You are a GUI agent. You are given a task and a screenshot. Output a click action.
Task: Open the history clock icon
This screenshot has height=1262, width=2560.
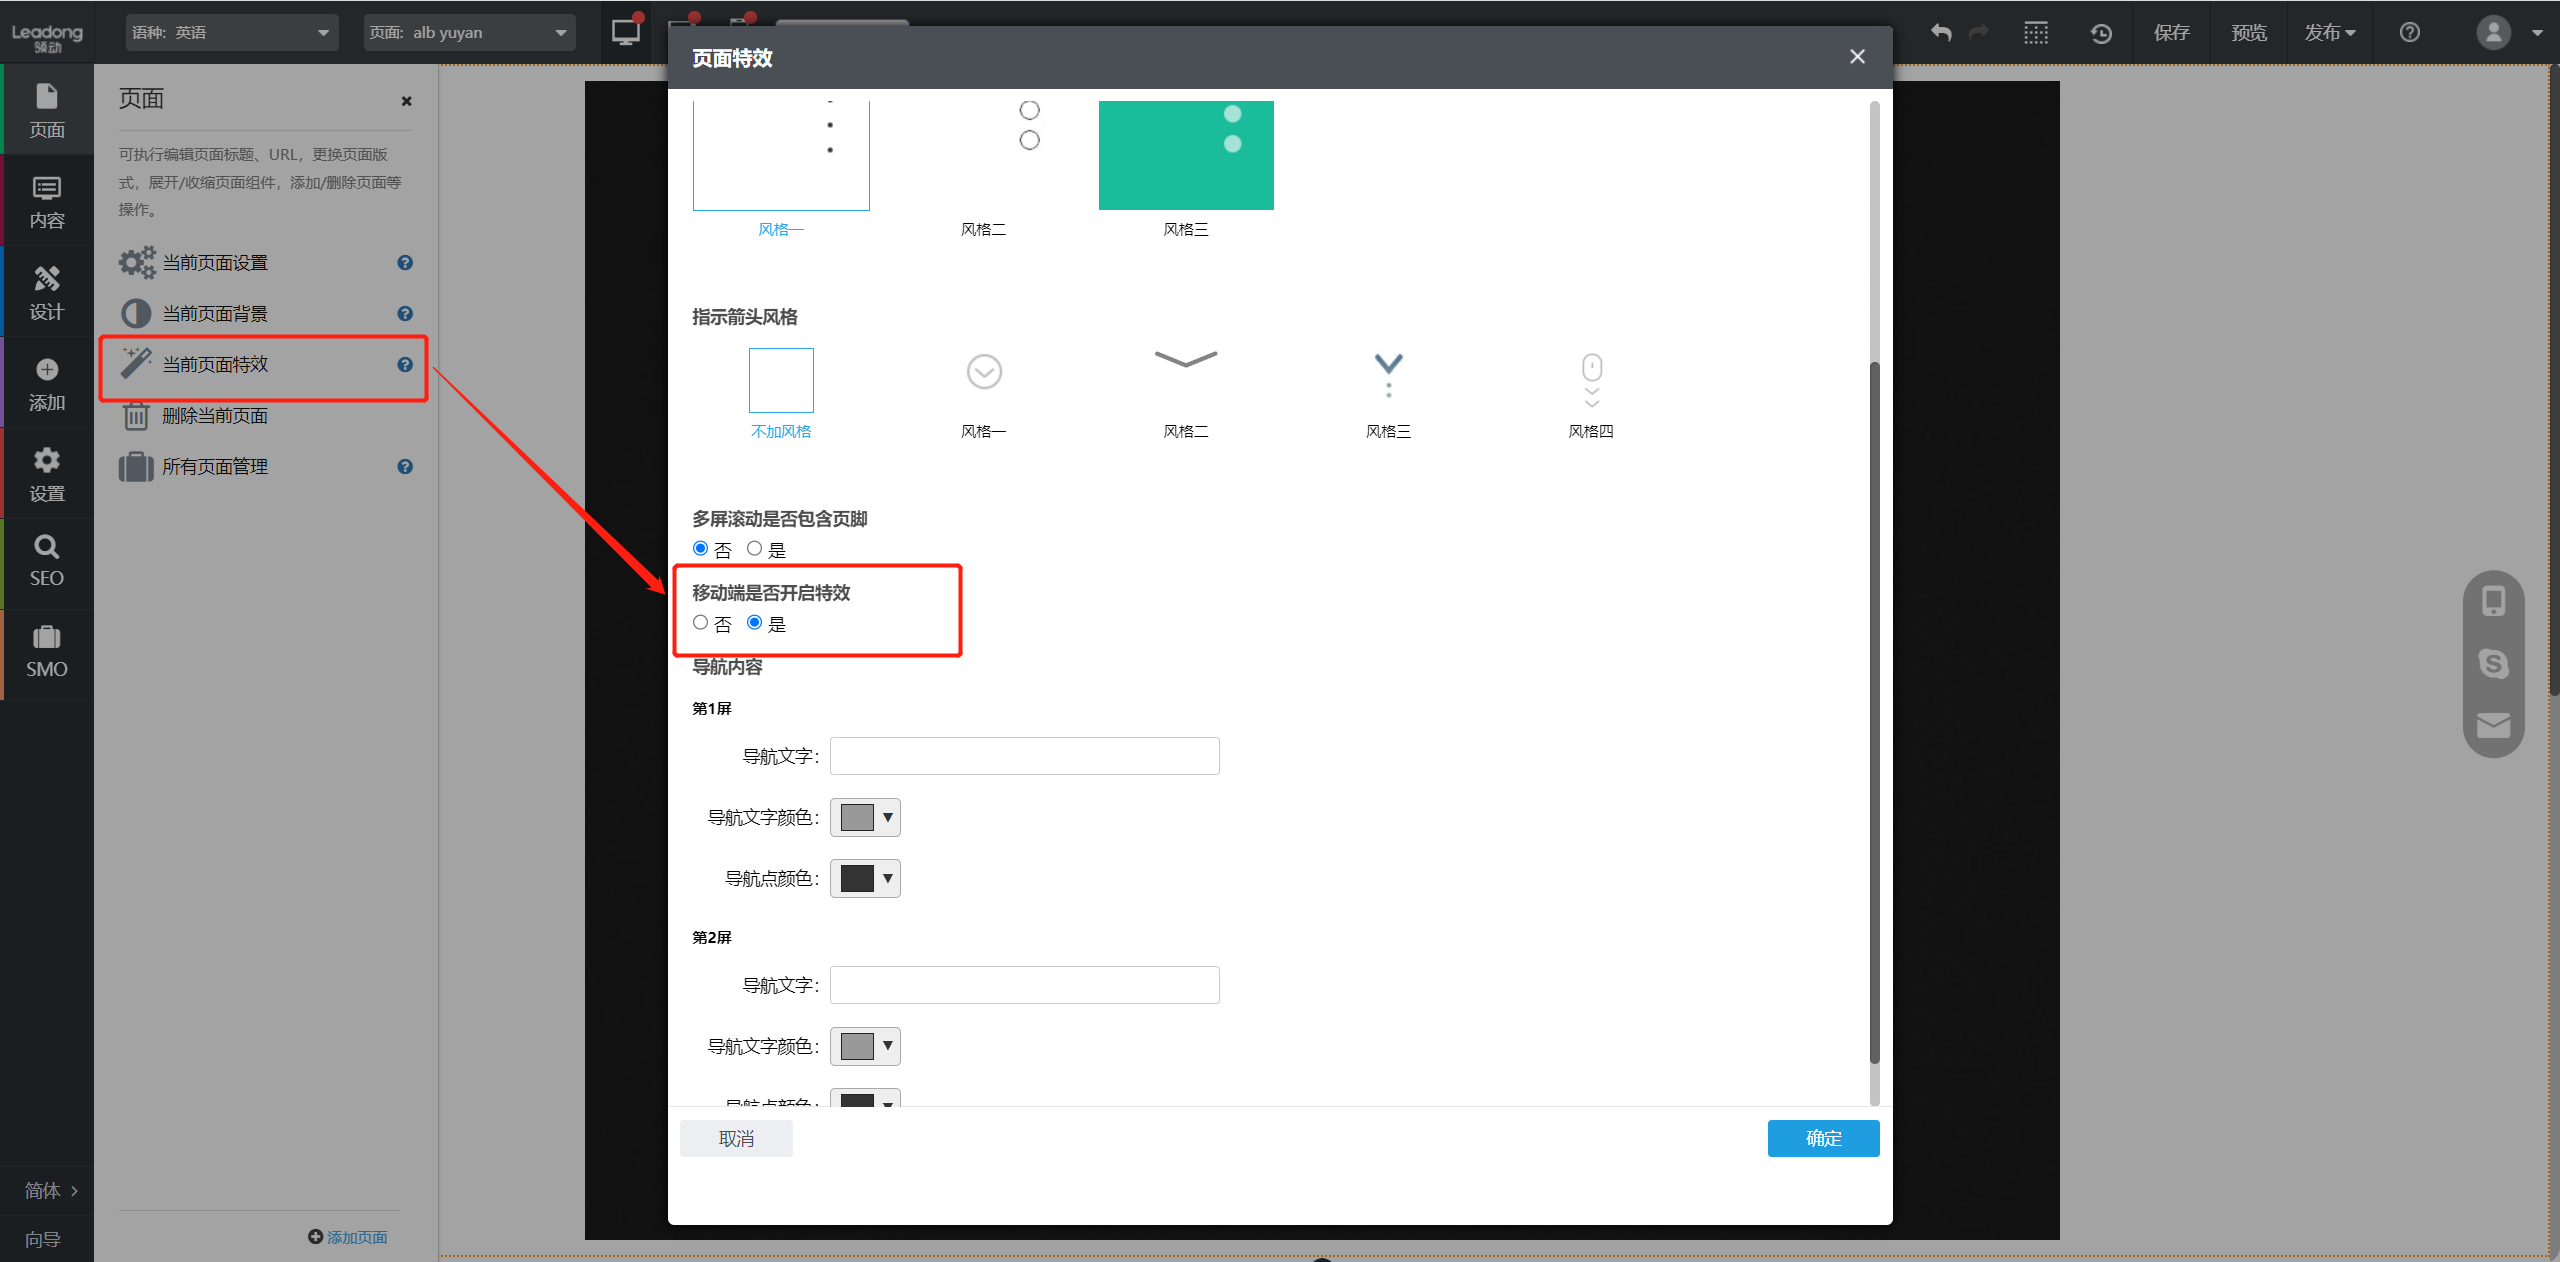click(x=2101, y=33)
